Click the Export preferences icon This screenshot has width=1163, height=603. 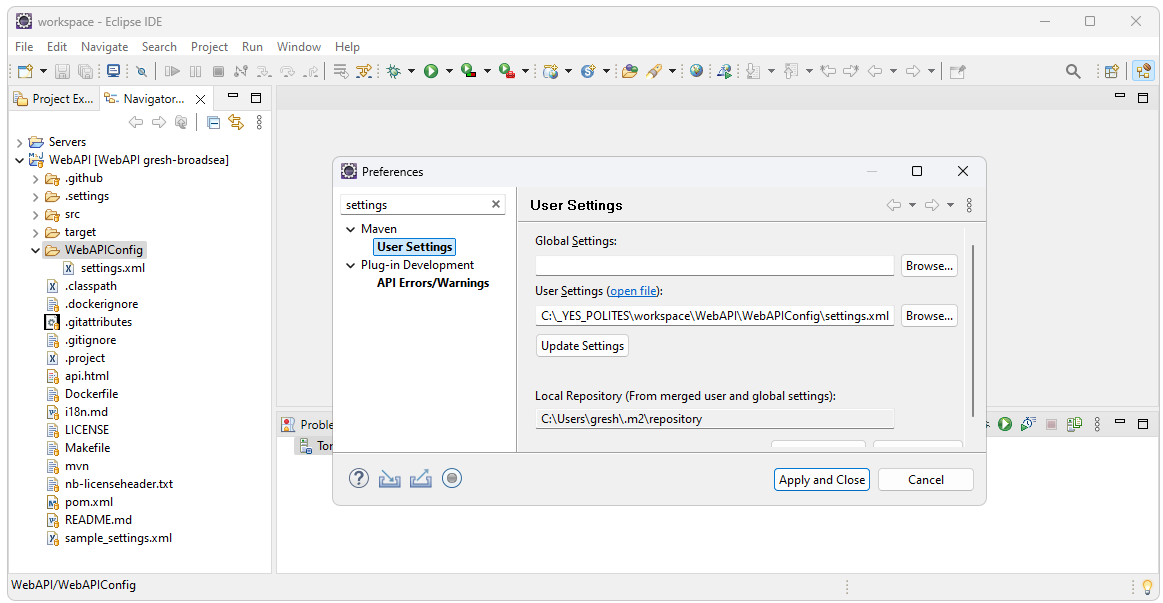(x=421, y=479)
